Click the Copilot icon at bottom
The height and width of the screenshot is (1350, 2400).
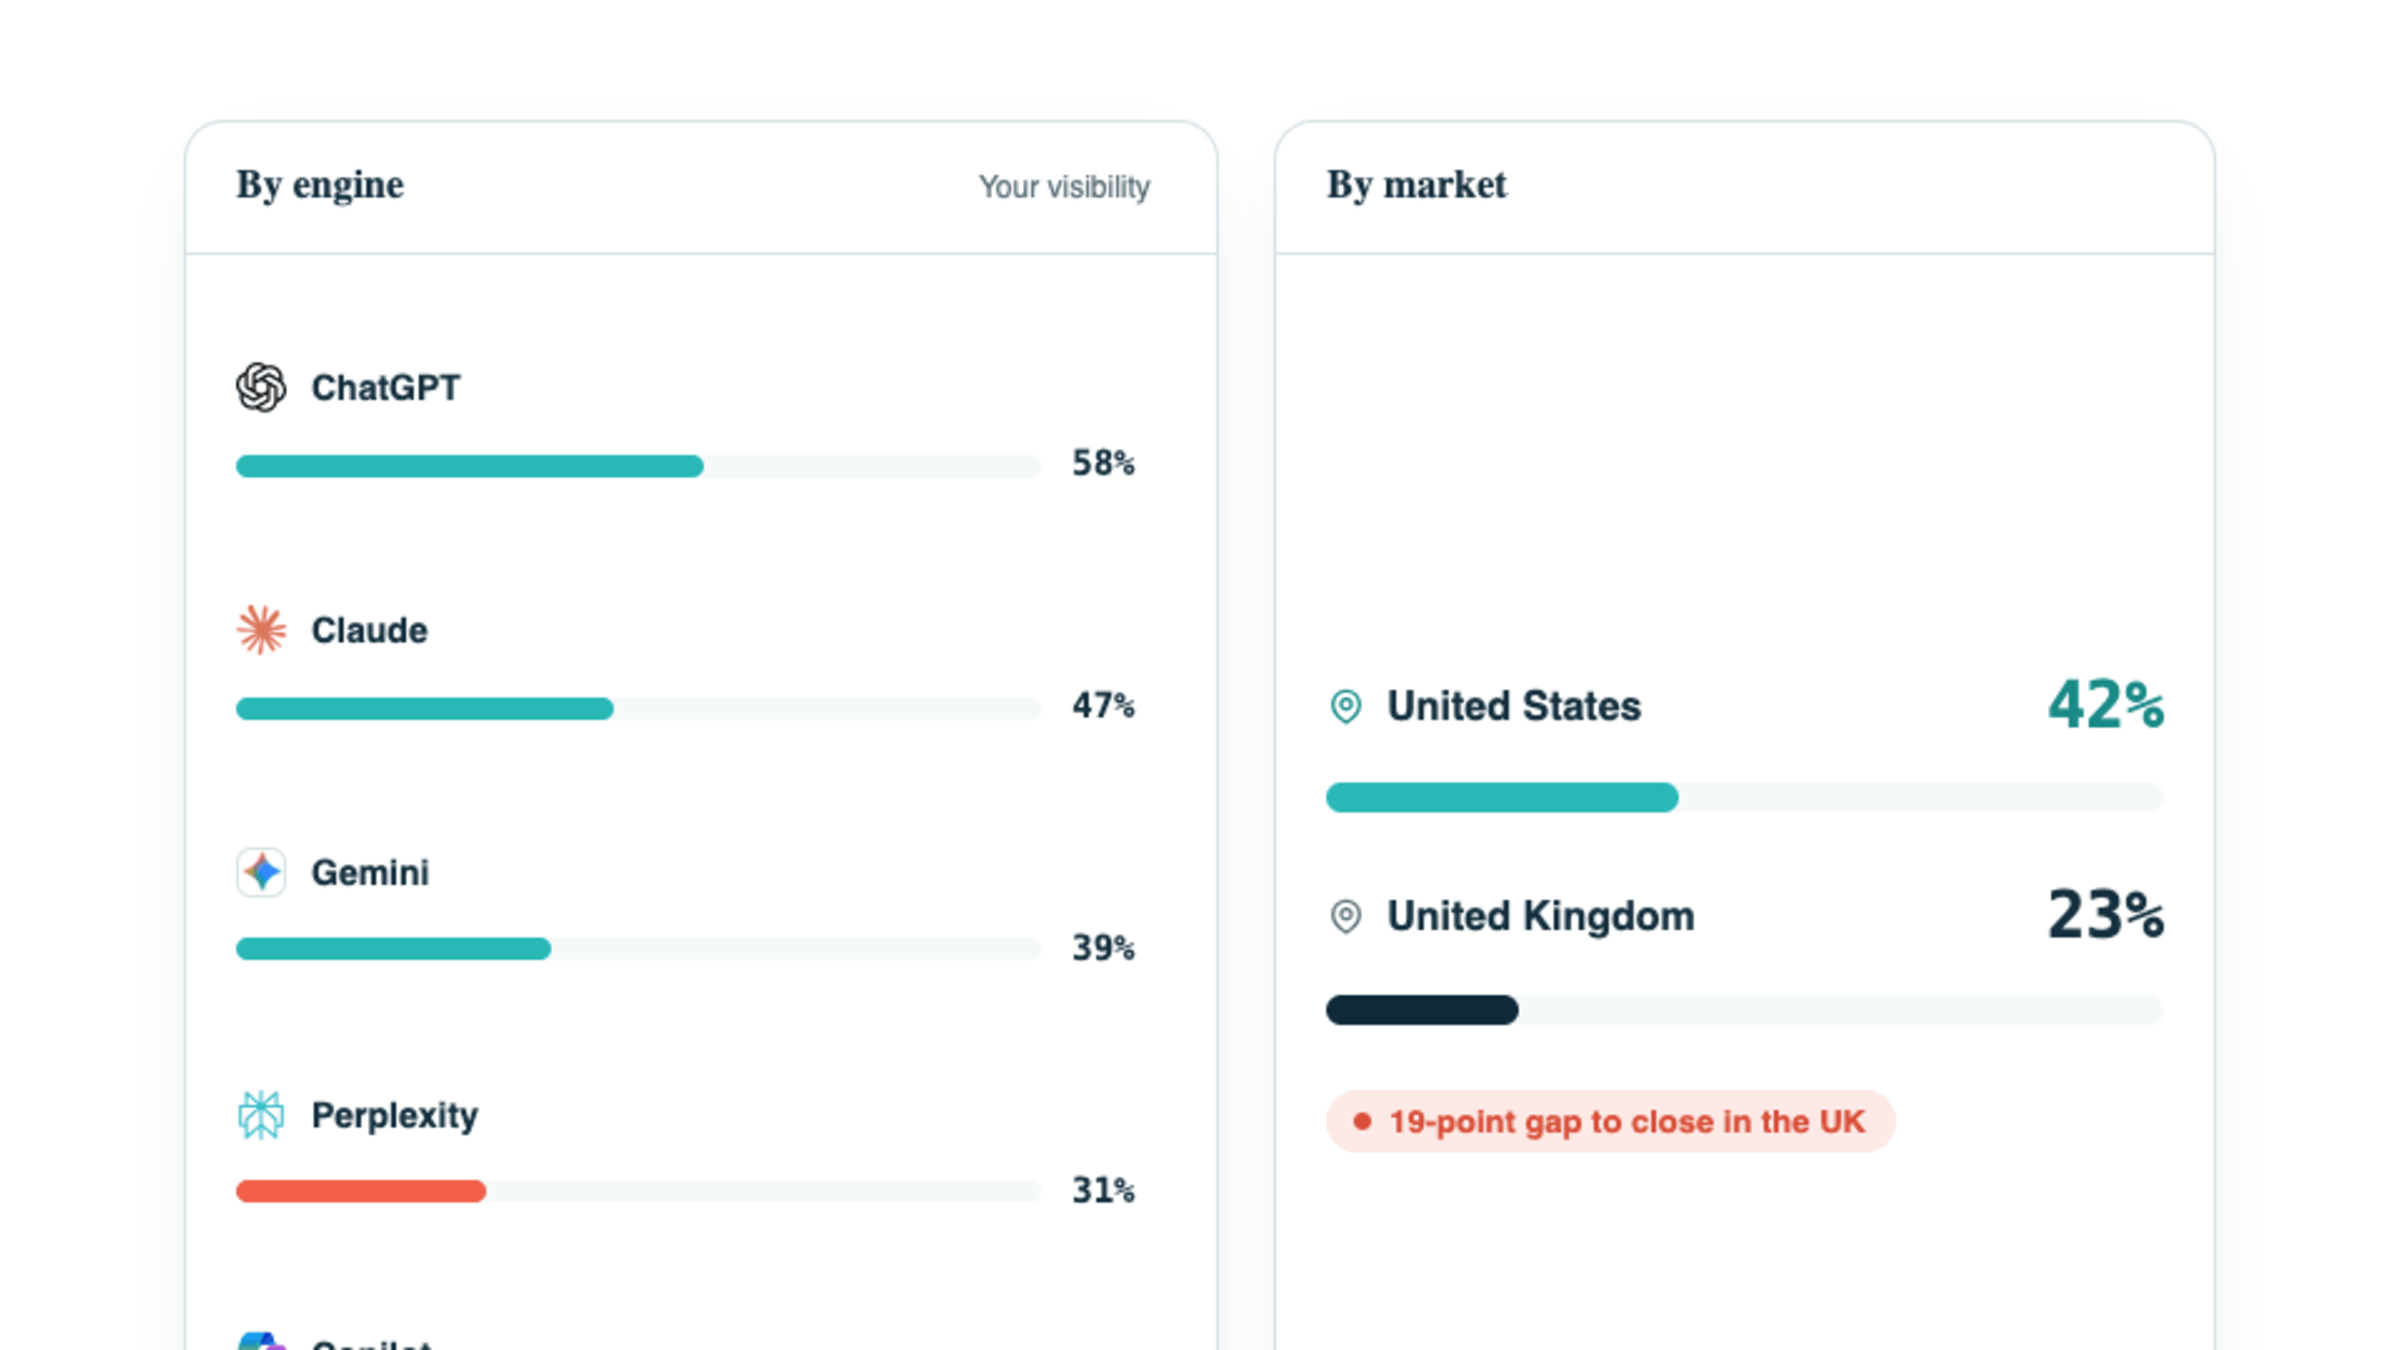coord(261,1340)
